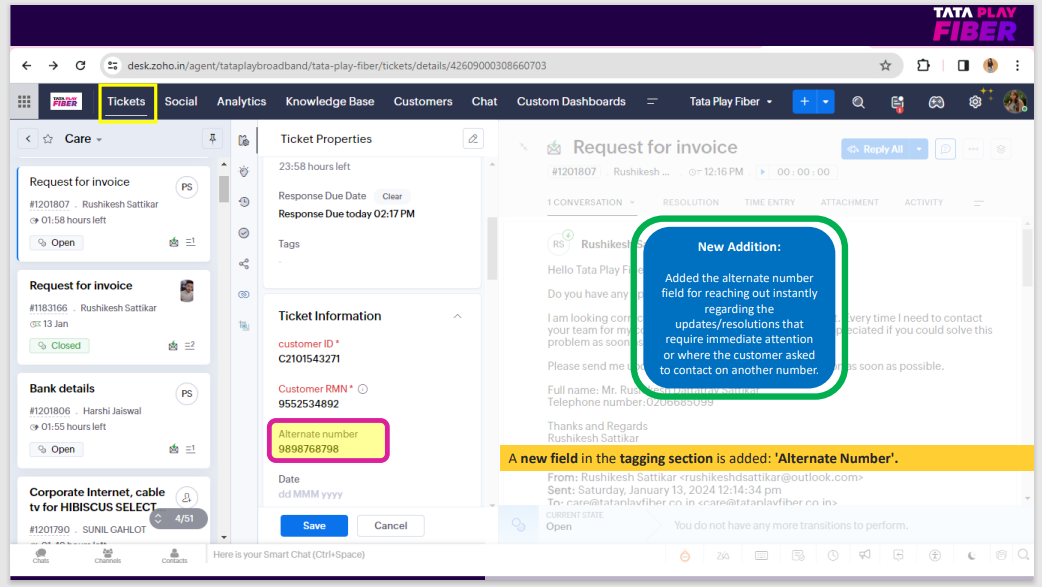Screen dimensions: 1042x587
Task: Open Channels in bottom bar
Action: [x=108, y=556]
